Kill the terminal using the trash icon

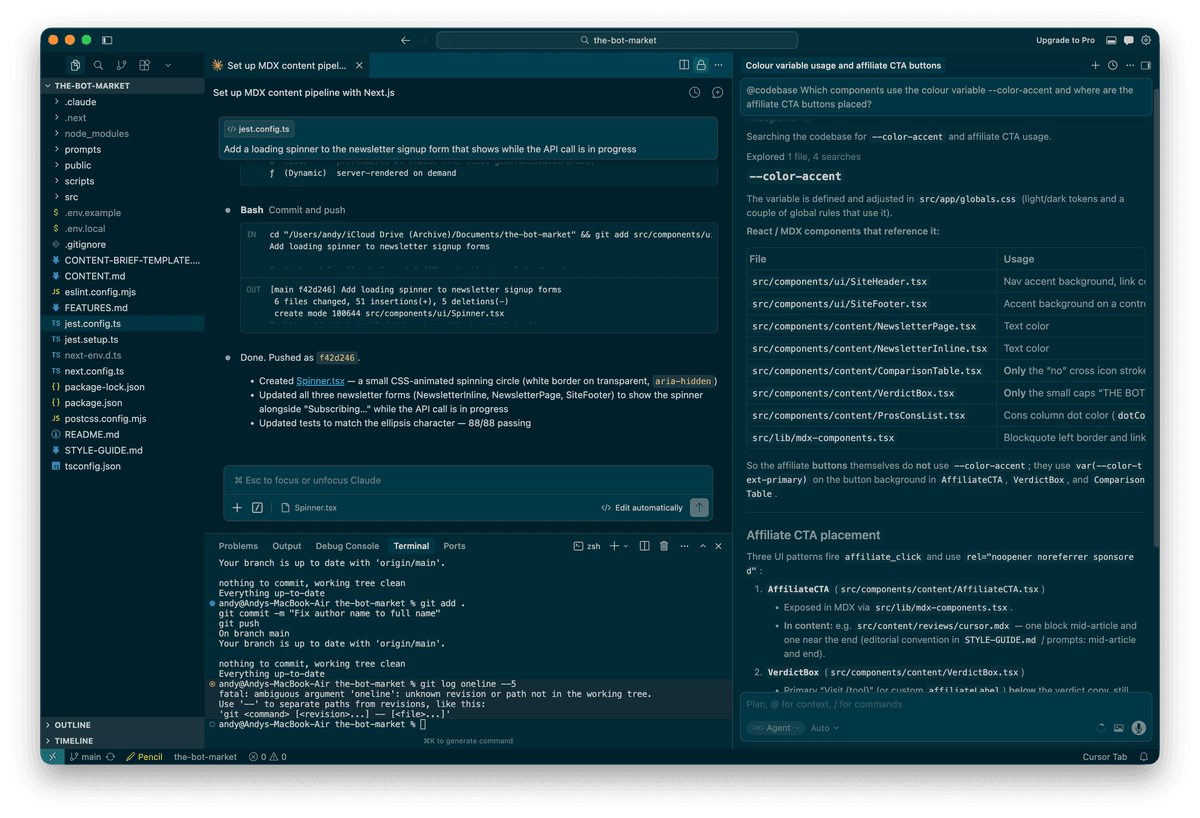pos(663,546)
